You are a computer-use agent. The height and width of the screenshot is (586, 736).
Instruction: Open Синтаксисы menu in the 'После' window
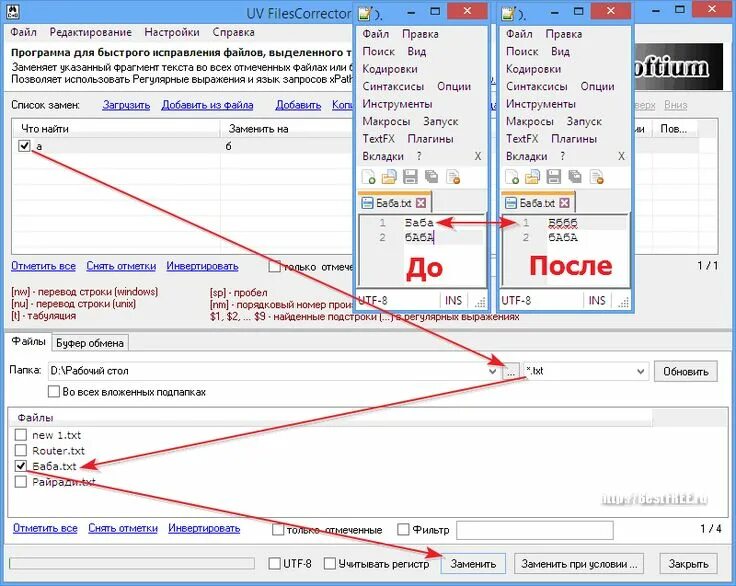536,86
